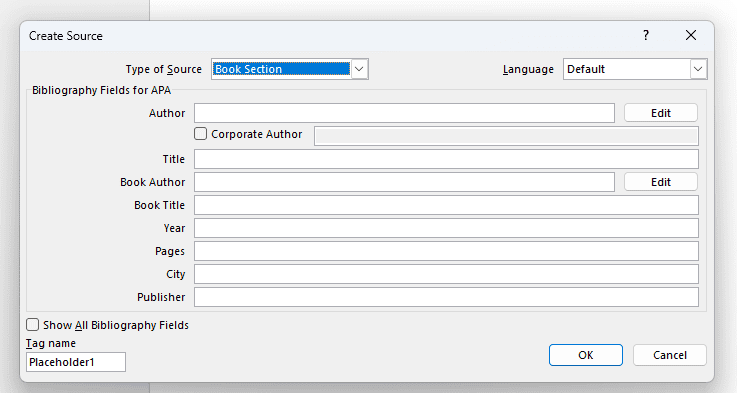Open the Type of Source dropdown arrow
Screen dimensions: 737x393
(x=359, y=69)
